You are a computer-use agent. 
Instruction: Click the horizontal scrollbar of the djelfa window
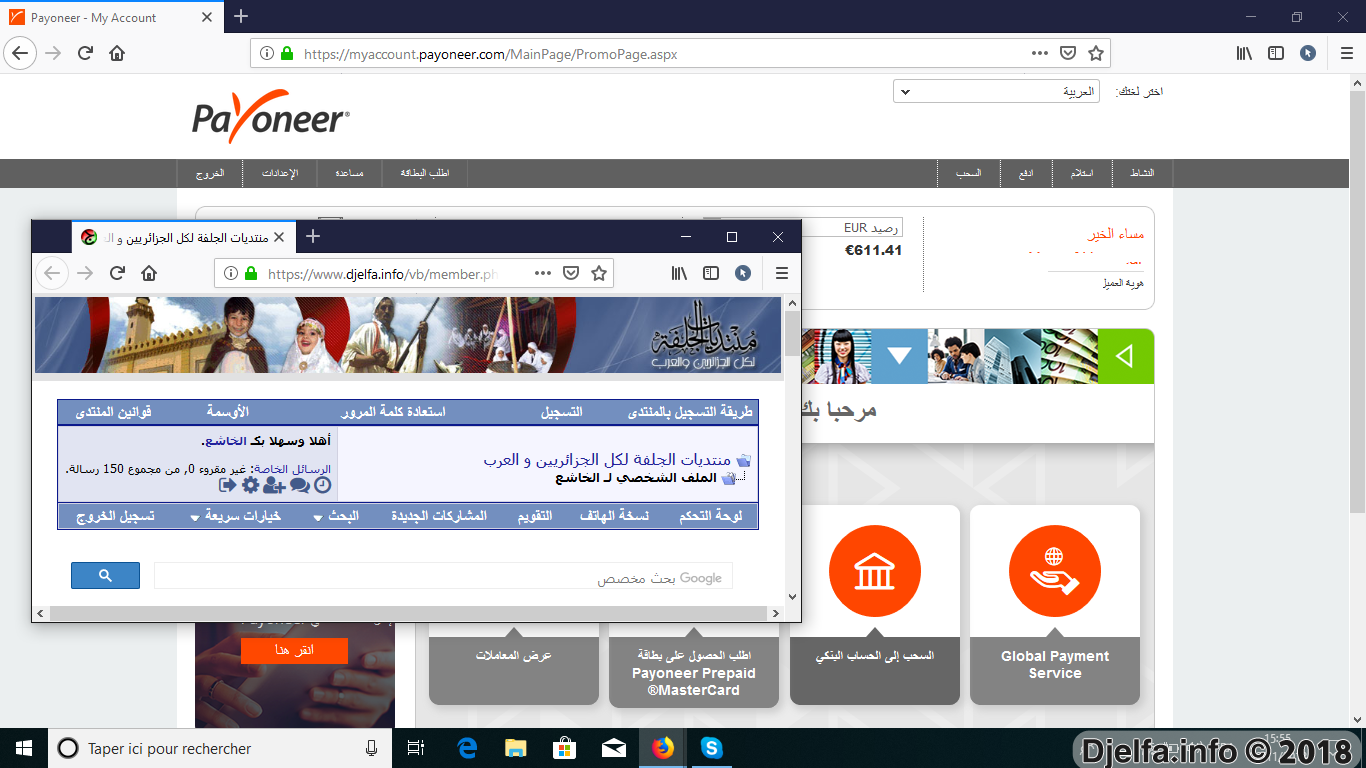coord(409,612)
